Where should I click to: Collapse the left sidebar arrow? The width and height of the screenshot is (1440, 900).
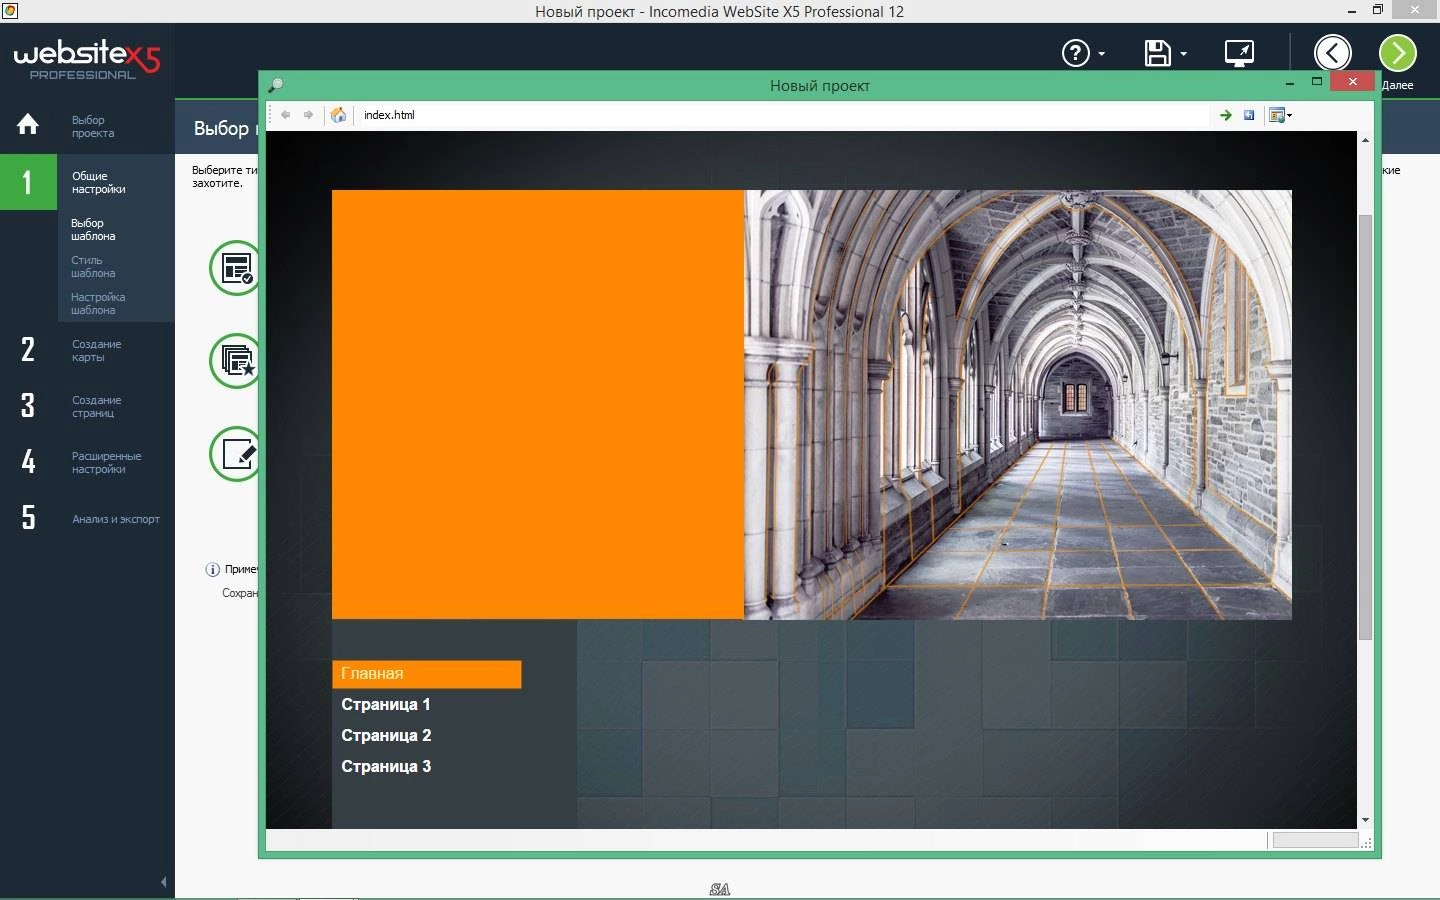coord(164,882)
